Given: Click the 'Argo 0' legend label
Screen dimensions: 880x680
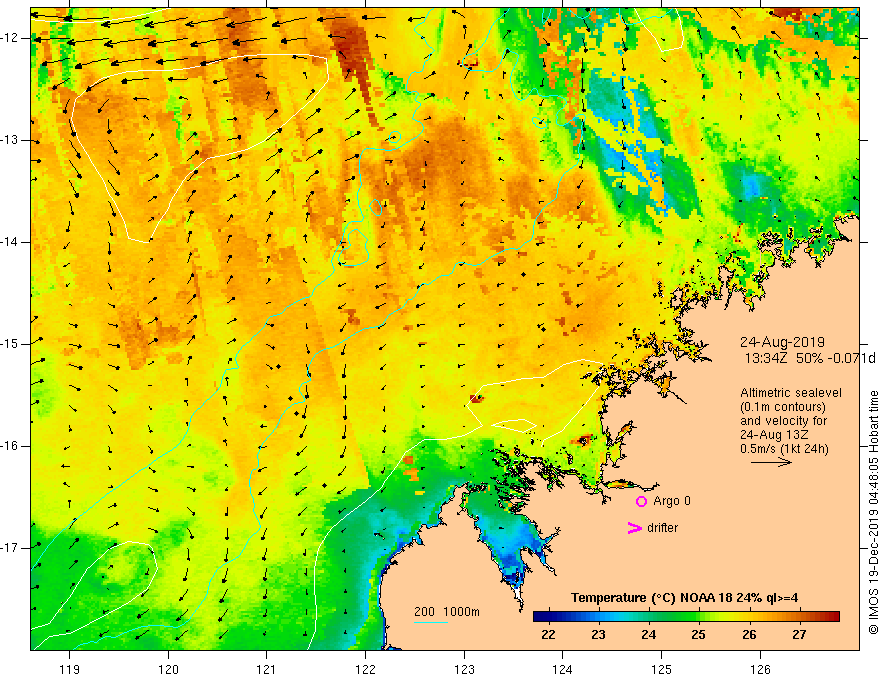Looking at the screenshot, I should pos(672,501).
